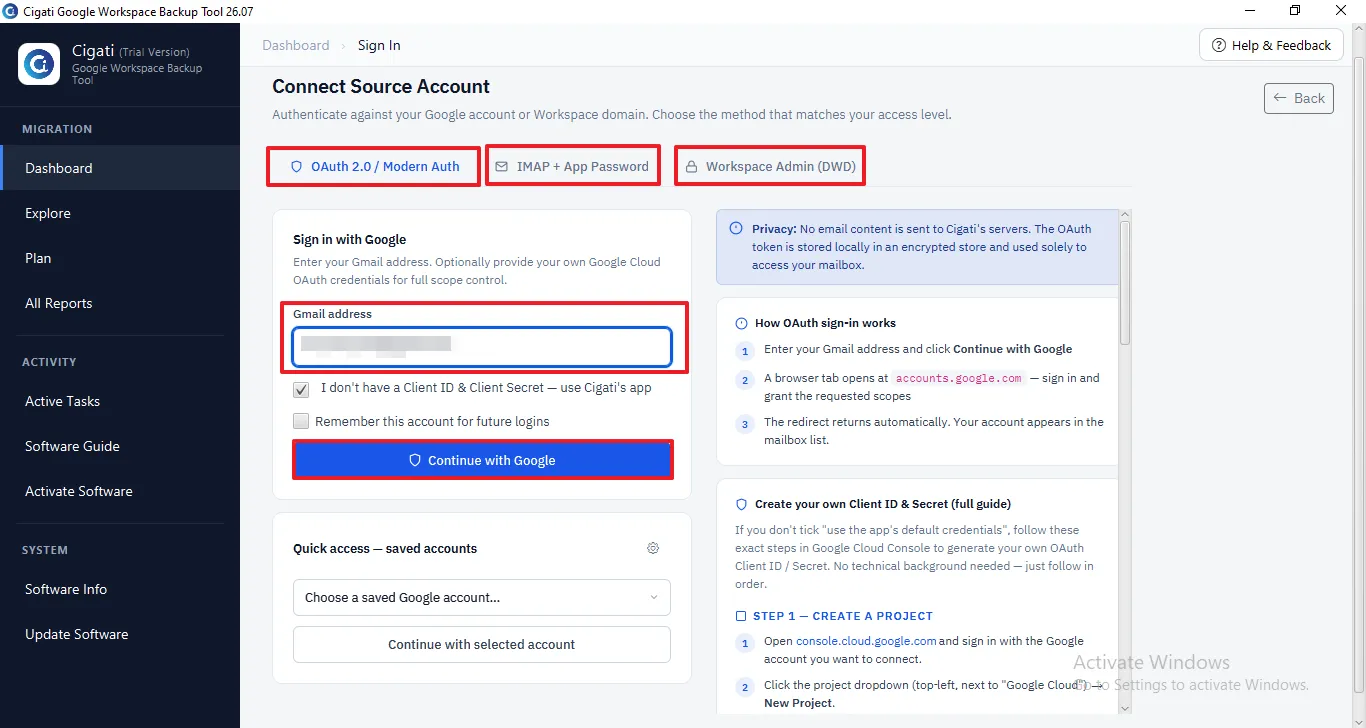The image size is (1366, 728).
Task: Click the accounts.google.com code link
Action: pyautogui.click(x=959, y=378)
